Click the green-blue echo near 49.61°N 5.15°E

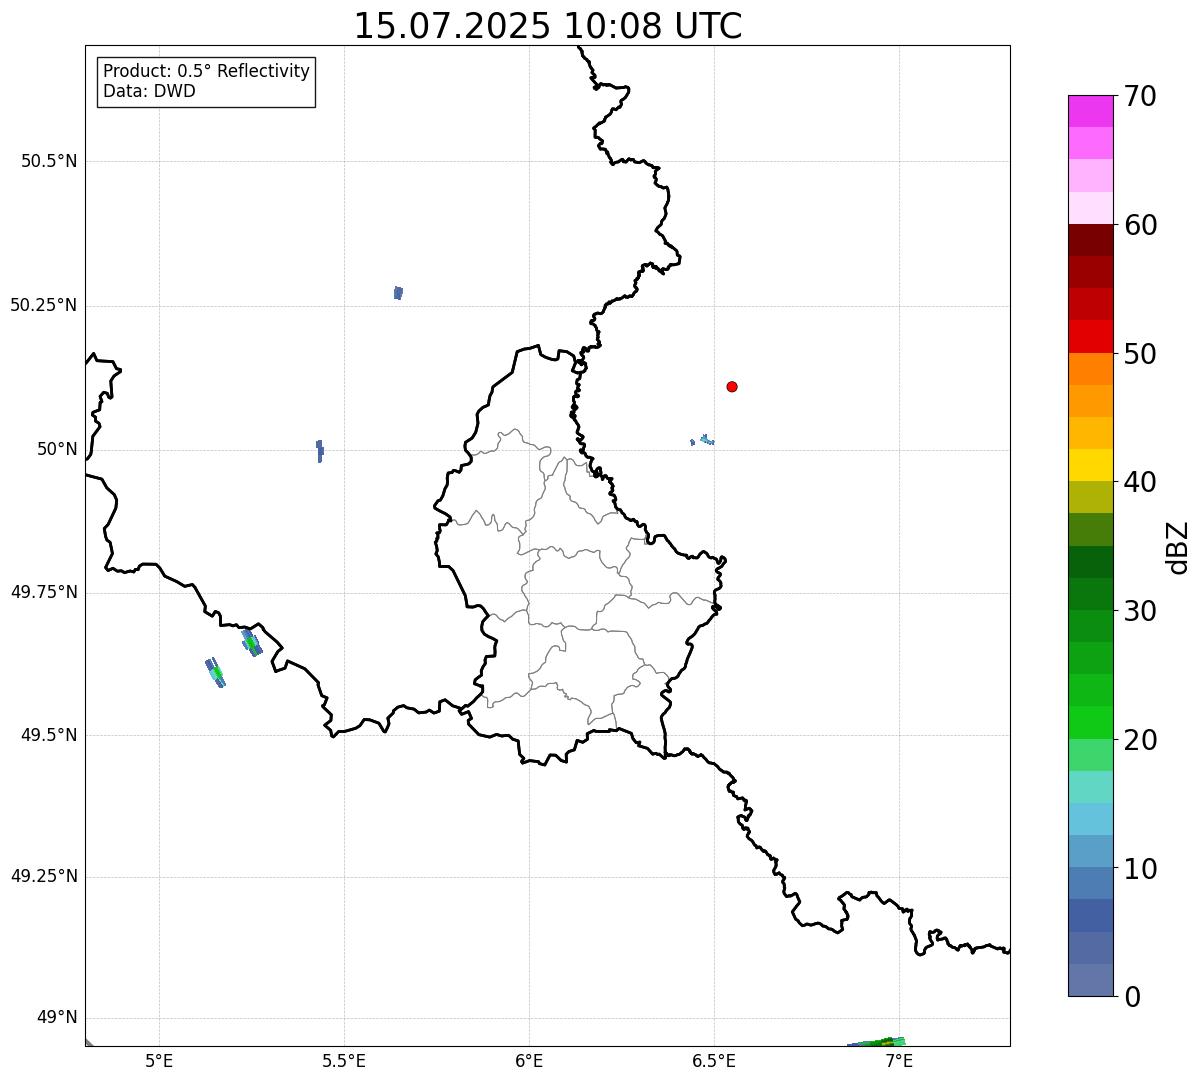tap(215, 672)
